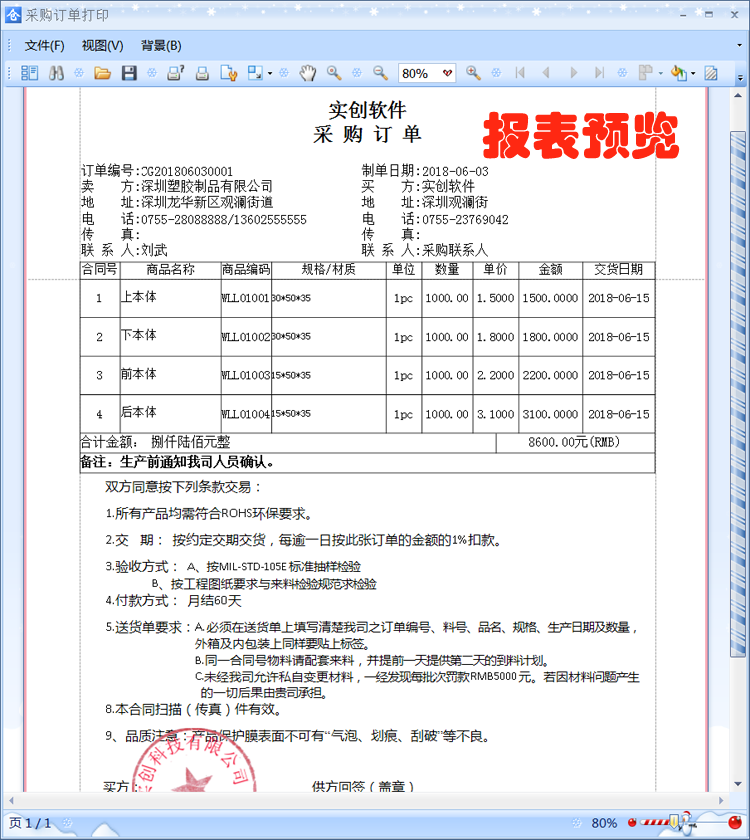
Task: Expand the page color dropdown arrow
Action: click(x=693, y=73)
